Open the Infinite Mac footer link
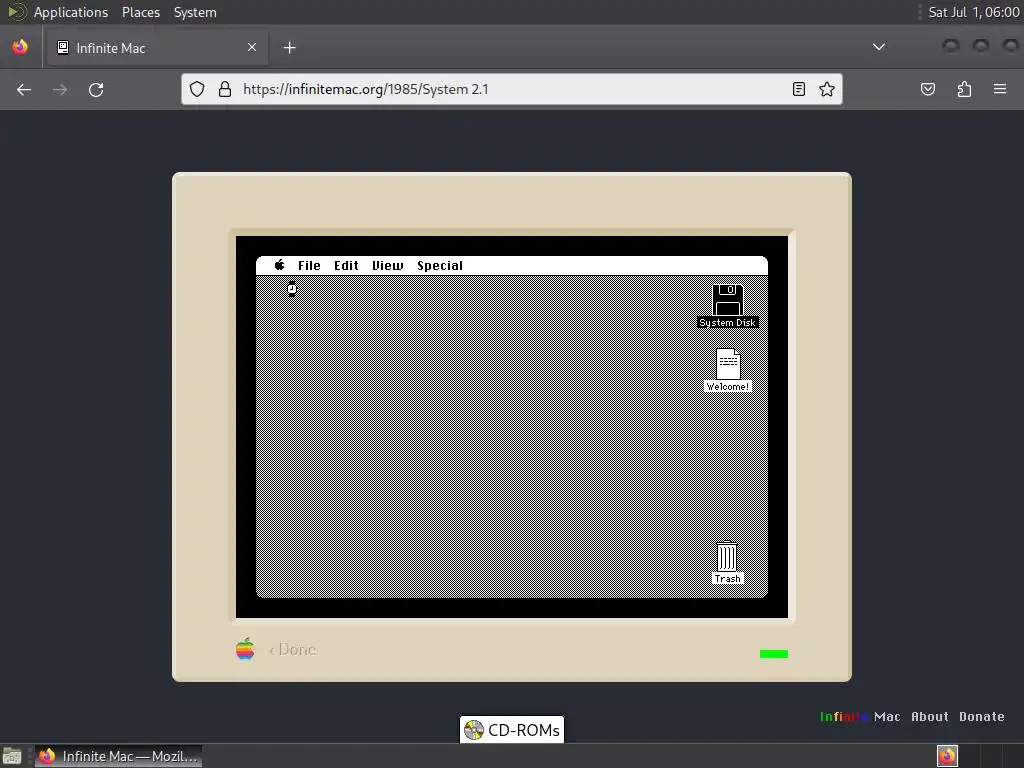Screen dimensions: 1024x768 click(x=859, y=716)
